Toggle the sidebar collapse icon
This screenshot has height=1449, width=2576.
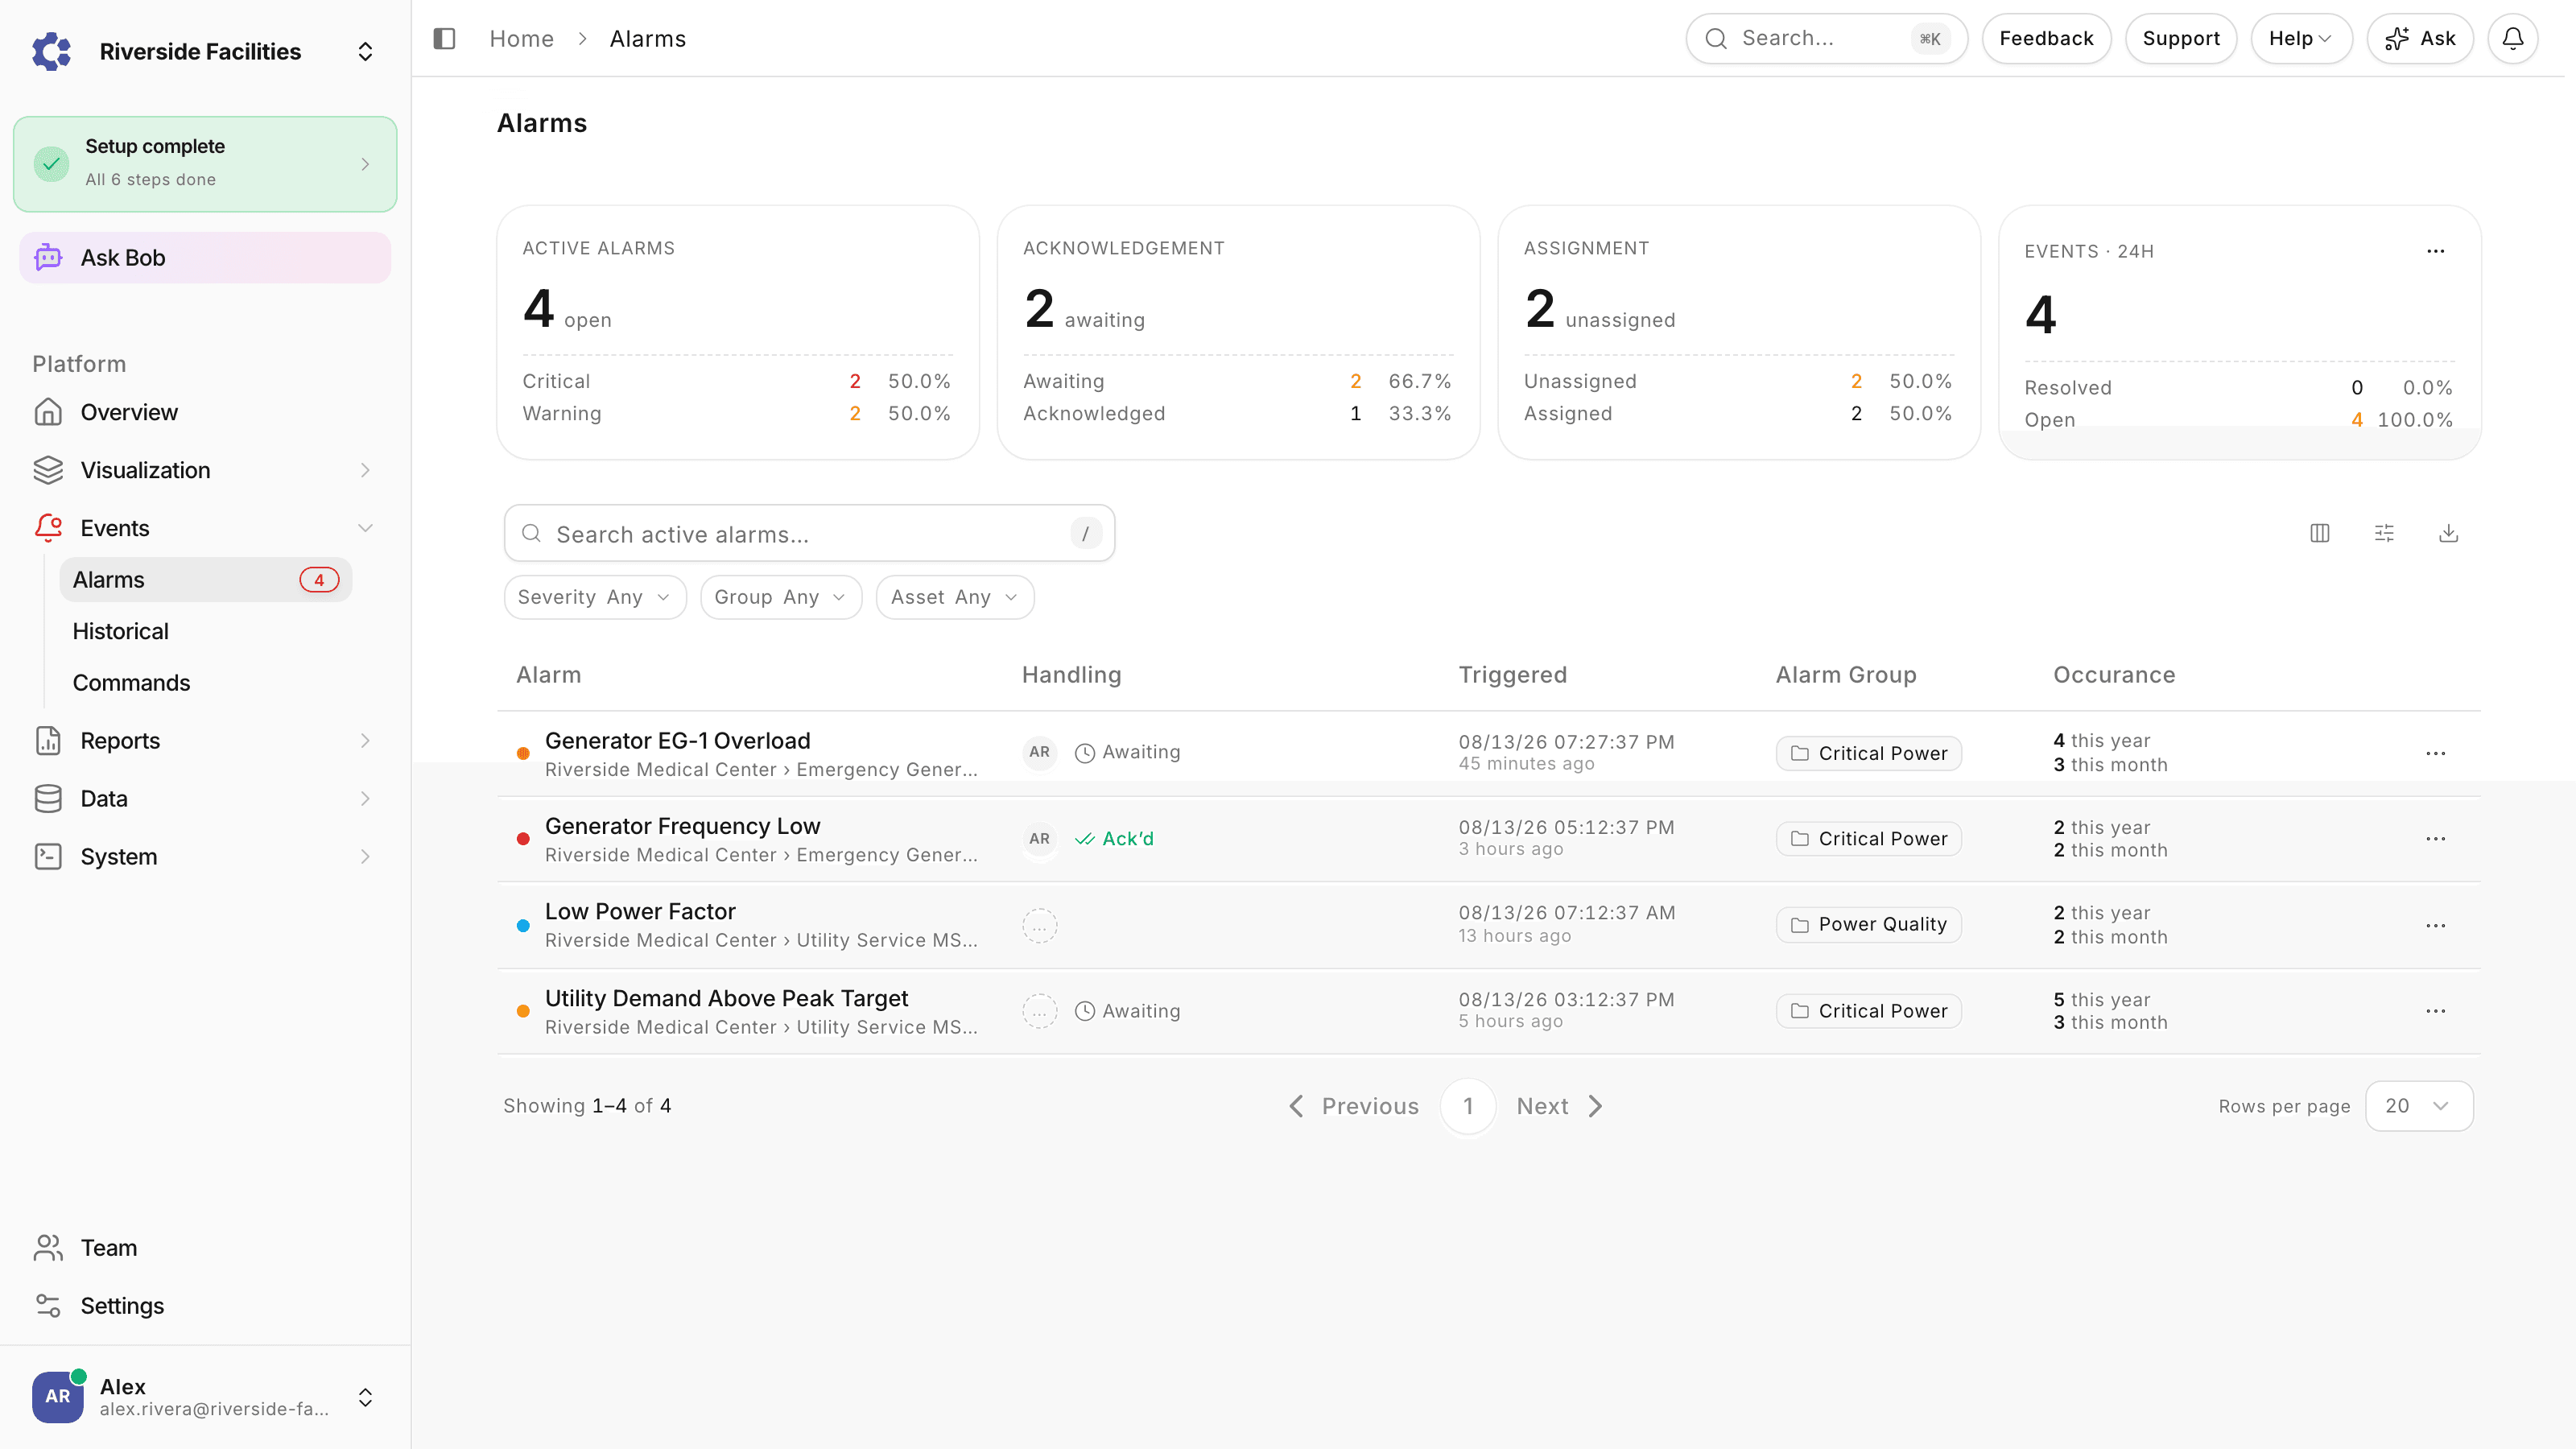pyautogui.click(x=444, y=38)
